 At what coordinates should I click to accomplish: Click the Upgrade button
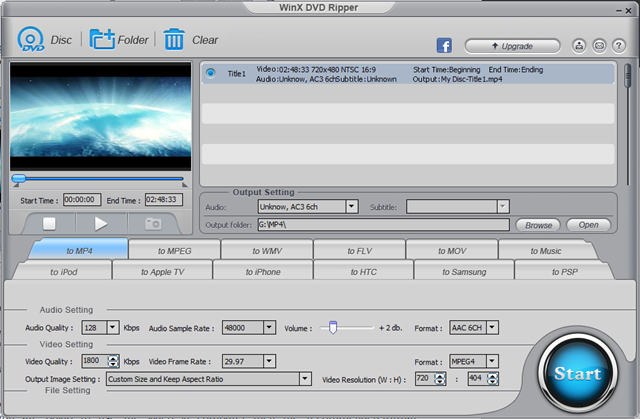point(512,46)
